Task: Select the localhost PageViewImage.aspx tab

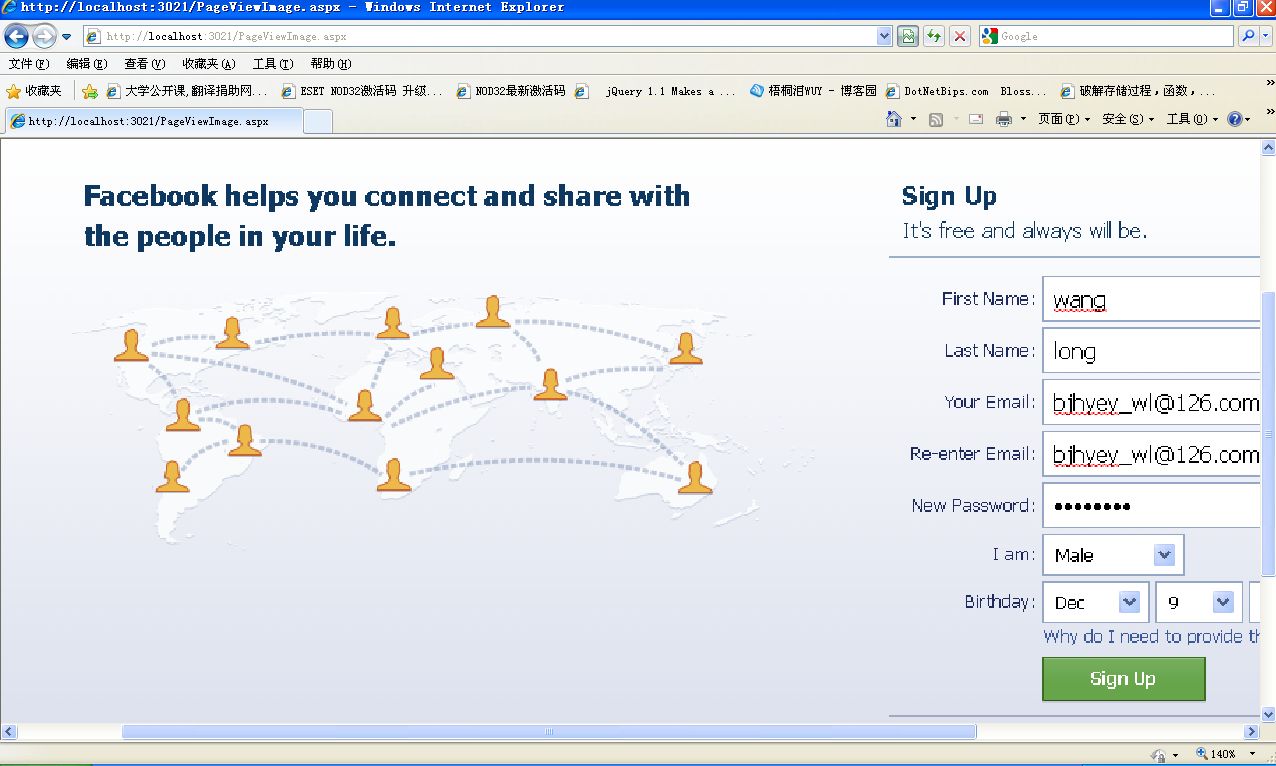Action: [x=152, y=121]
